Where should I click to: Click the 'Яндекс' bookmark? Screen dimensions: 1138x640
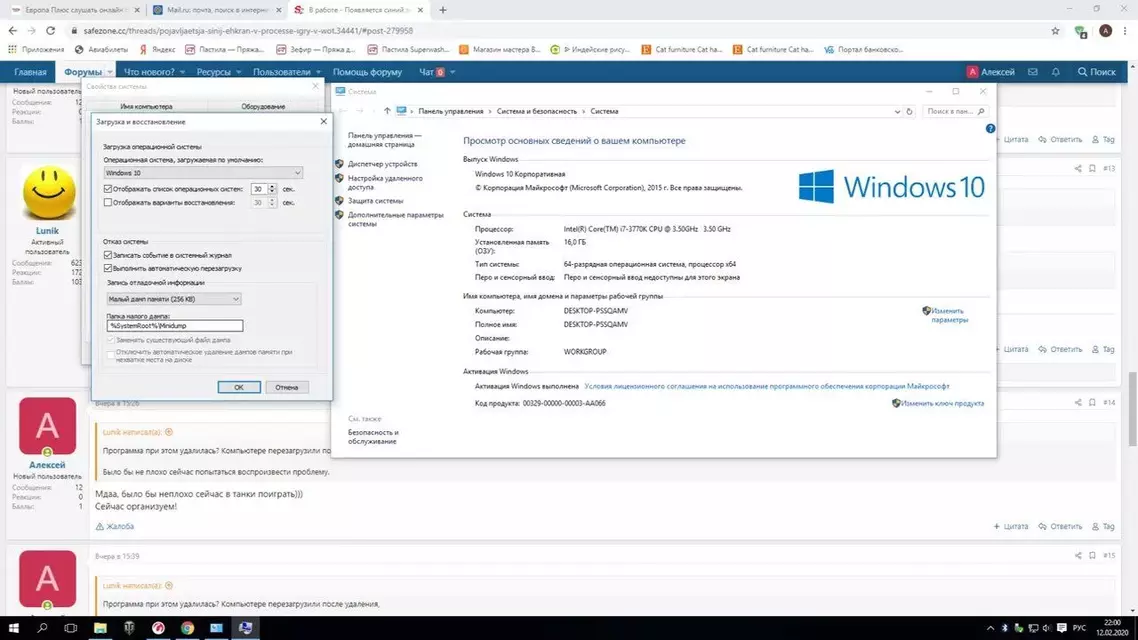coord(157,49)
